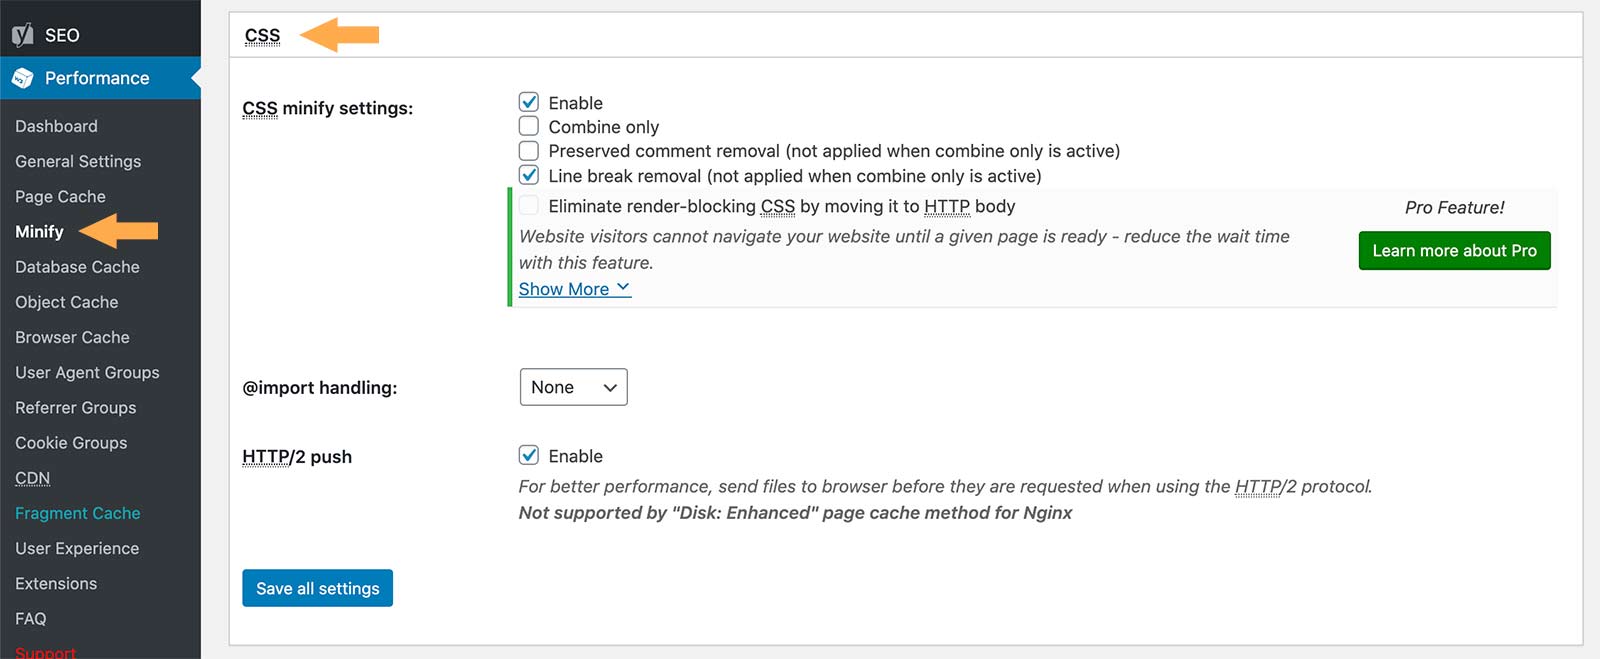Navigate to CDN settings

click(32, 478)
